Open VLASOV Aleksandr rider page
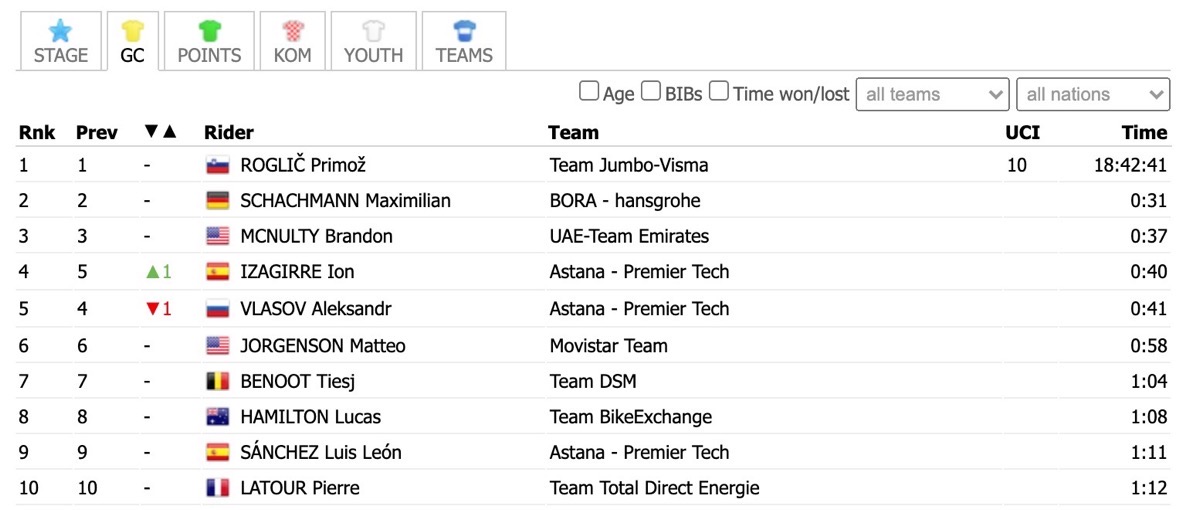The image size is (1200, 510). point(316,309)
